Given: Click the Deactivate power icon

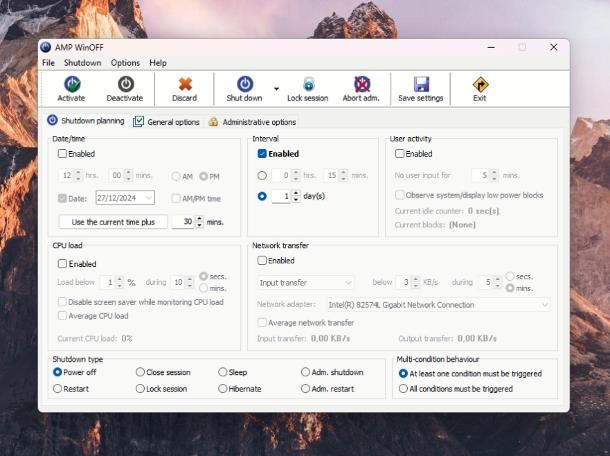Looking at the screenshot, I should pyautogui.click(x=126, y=84).
